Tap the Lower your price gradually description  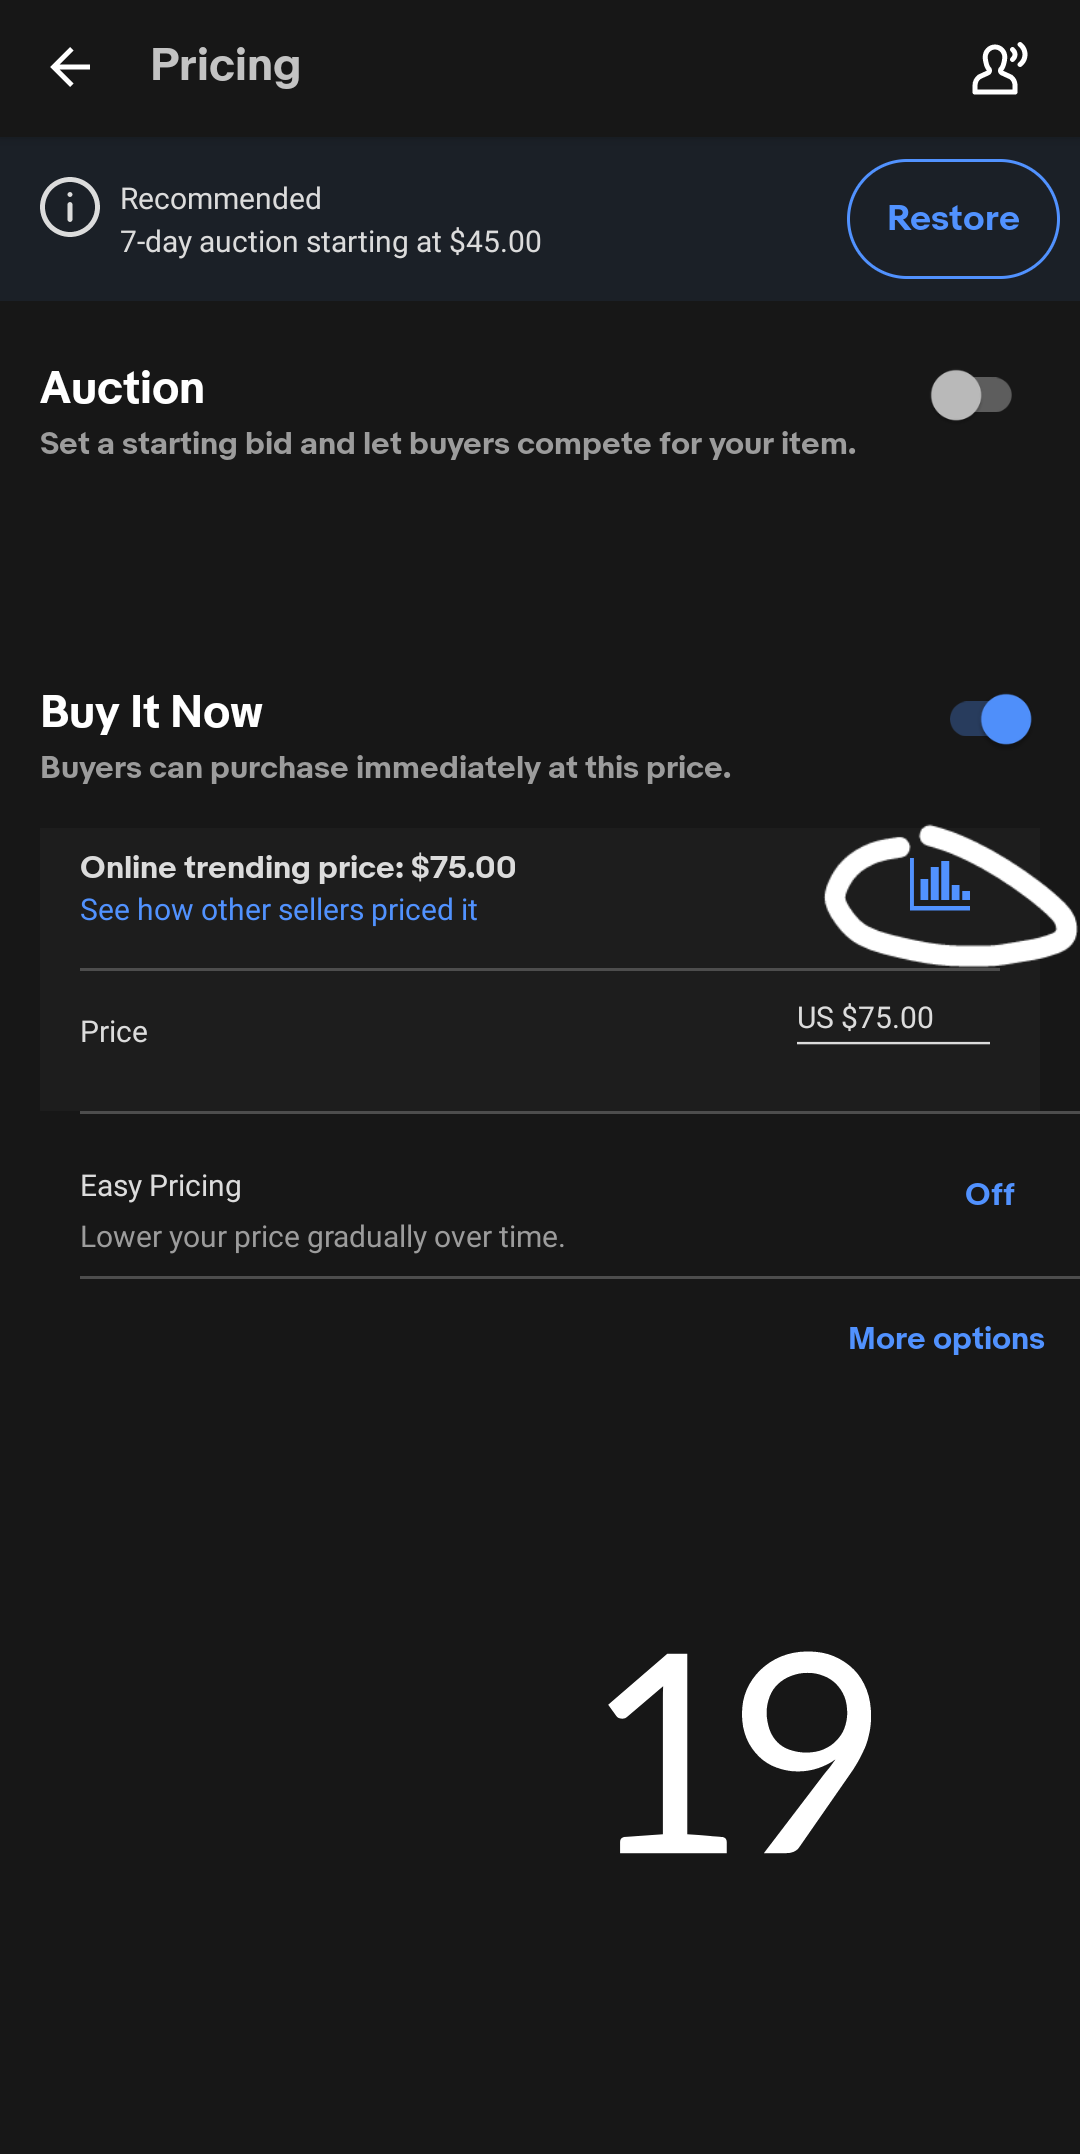322,1237
